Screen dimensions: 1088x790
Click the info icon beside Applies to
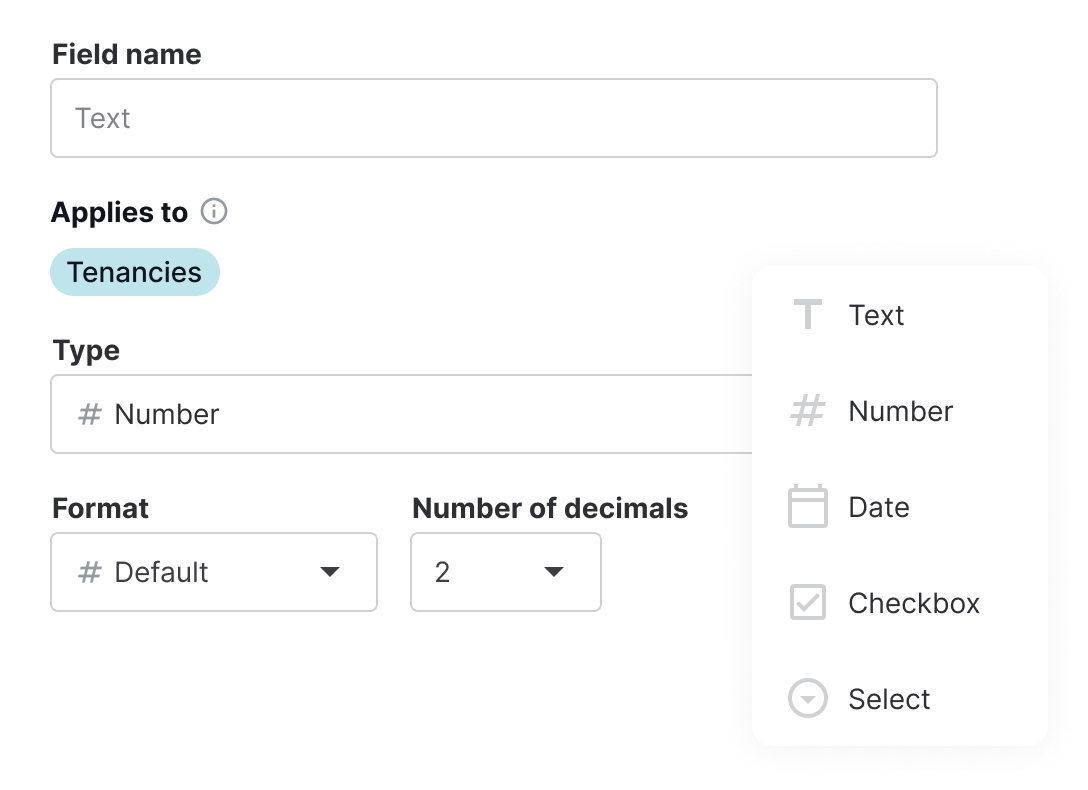pos(214,212)
